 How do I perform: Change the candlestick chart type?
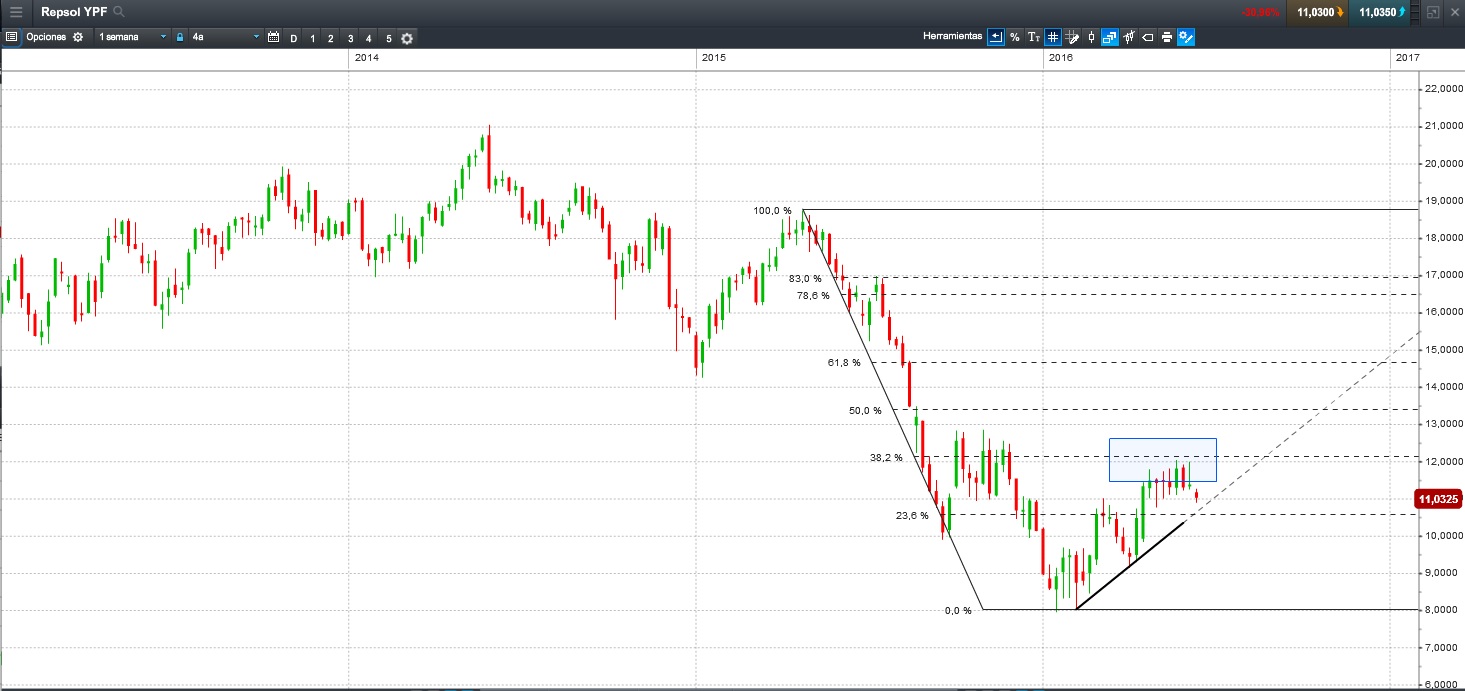(x=1091, y=37)
